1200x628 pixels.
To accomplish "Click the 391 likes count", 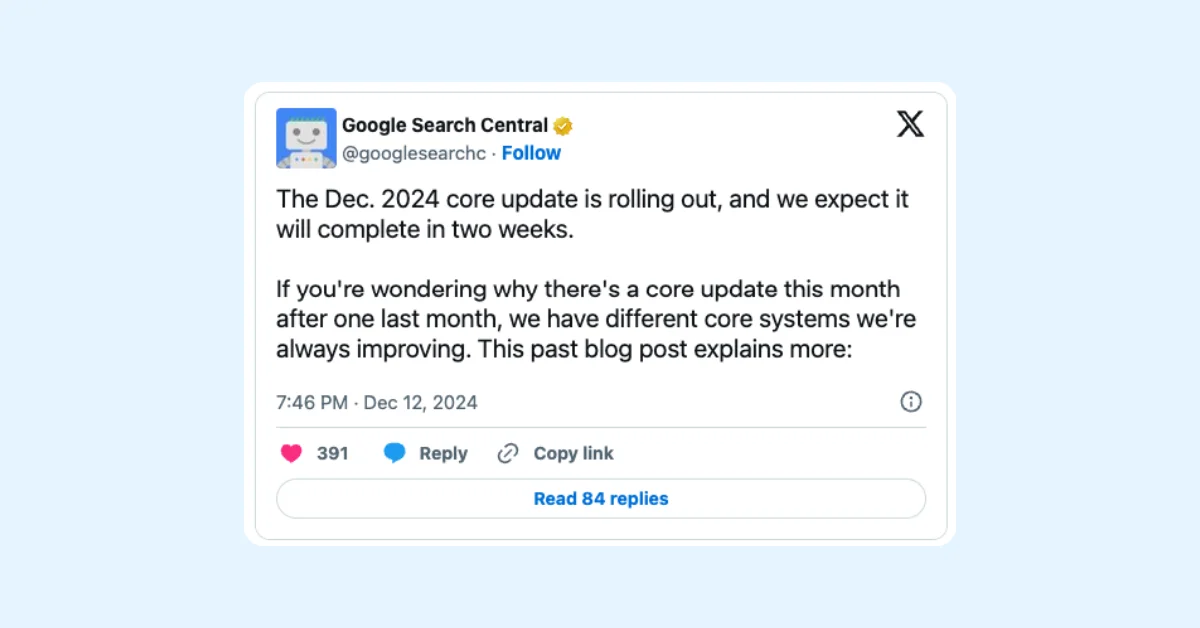I will pos(333,454).
